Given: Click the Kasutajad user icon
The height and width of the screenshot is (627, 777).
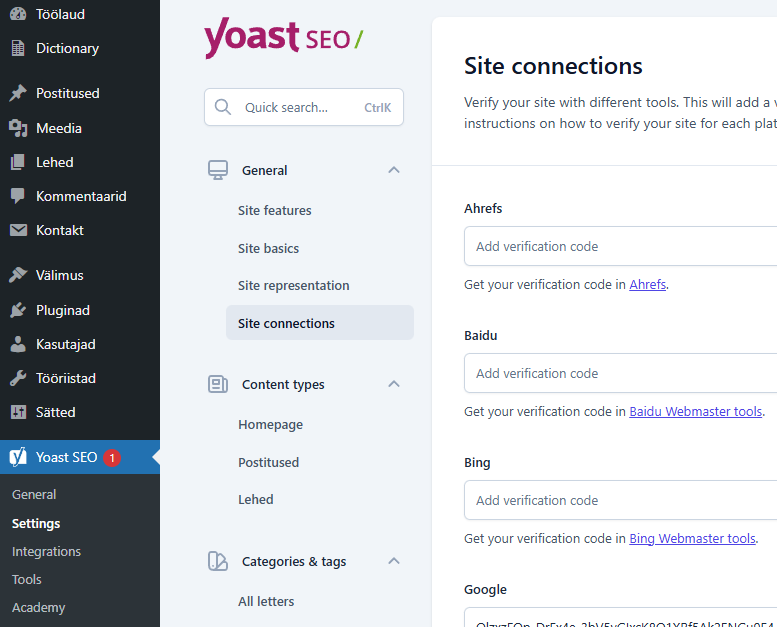Looking at the screenshot, I should click(18, 344).
